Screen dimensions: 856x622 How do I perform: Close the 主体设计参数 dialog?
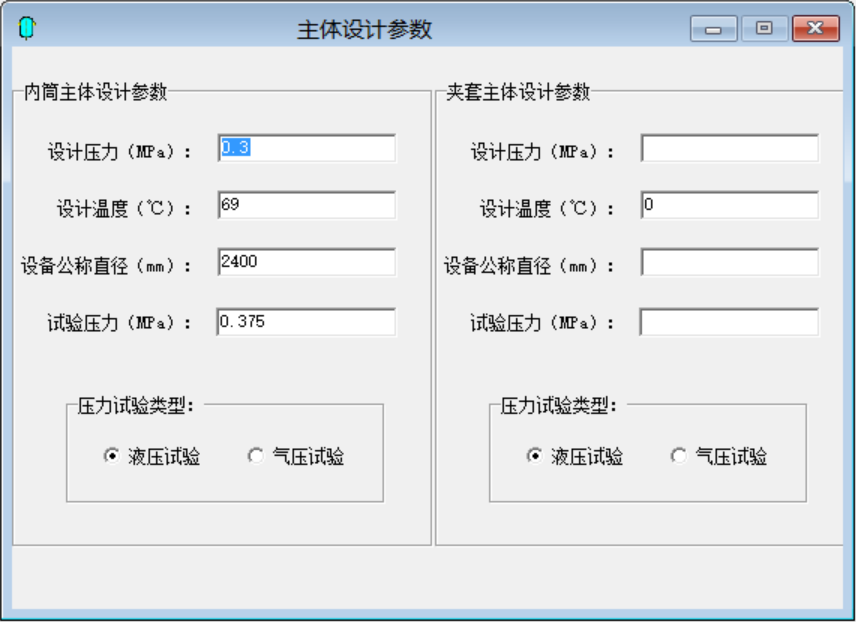(x=816, y=29)
